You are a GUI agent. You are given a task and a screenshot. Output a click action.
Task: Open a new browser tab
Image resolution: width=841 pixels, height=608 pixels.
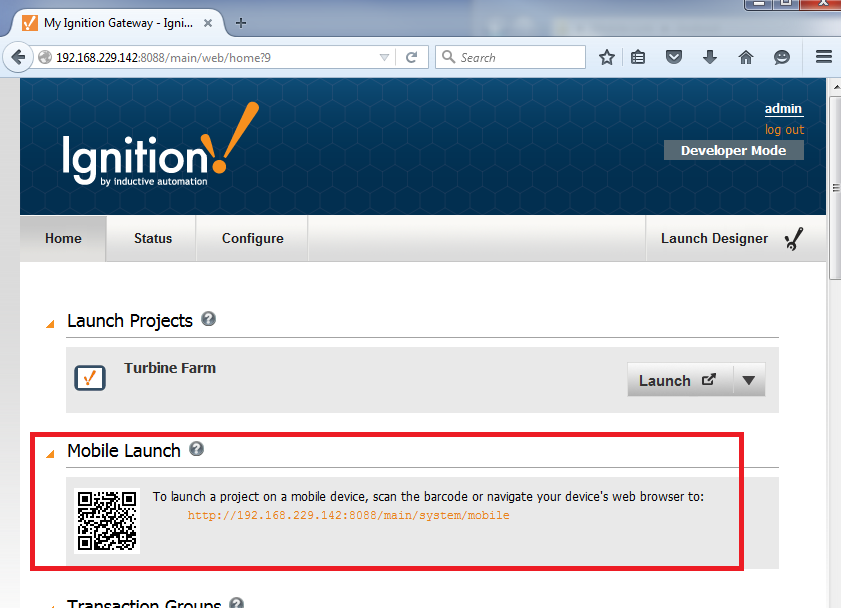[241, 23]
